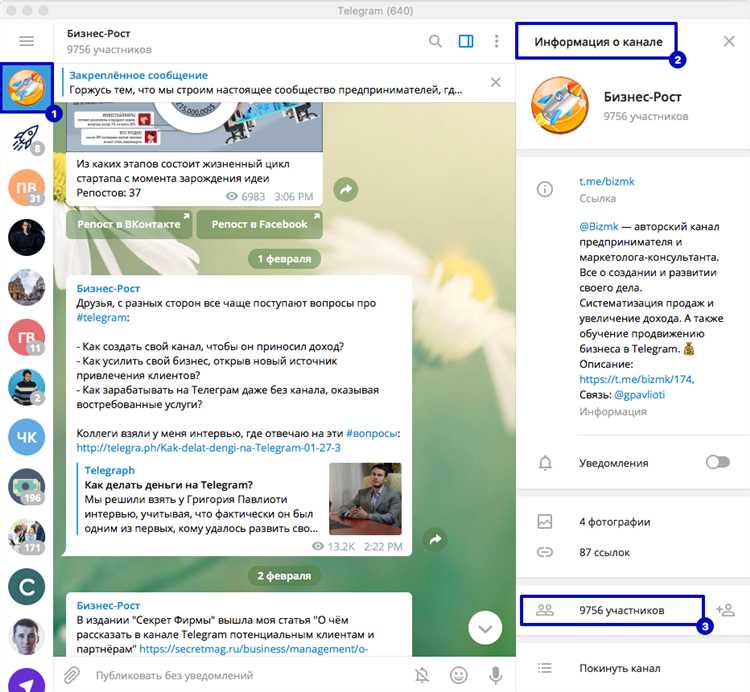Open the ЧК chat

point(26,437)
